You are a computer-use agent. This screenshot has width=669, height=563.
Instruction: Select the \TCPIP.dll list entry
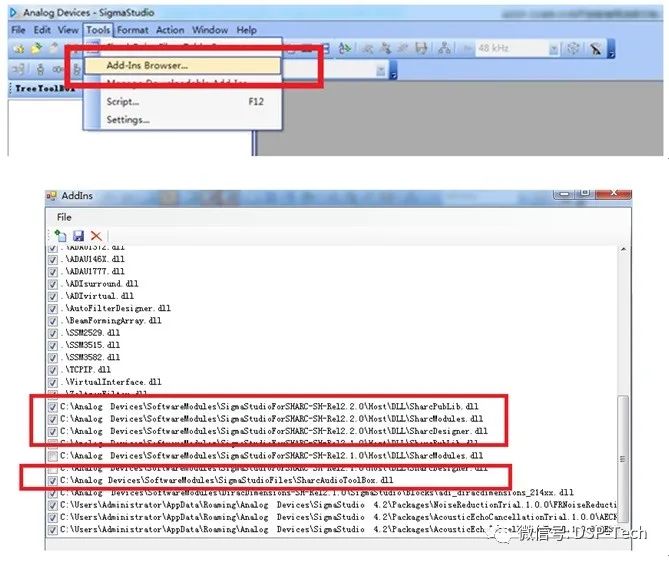point(85,370)
